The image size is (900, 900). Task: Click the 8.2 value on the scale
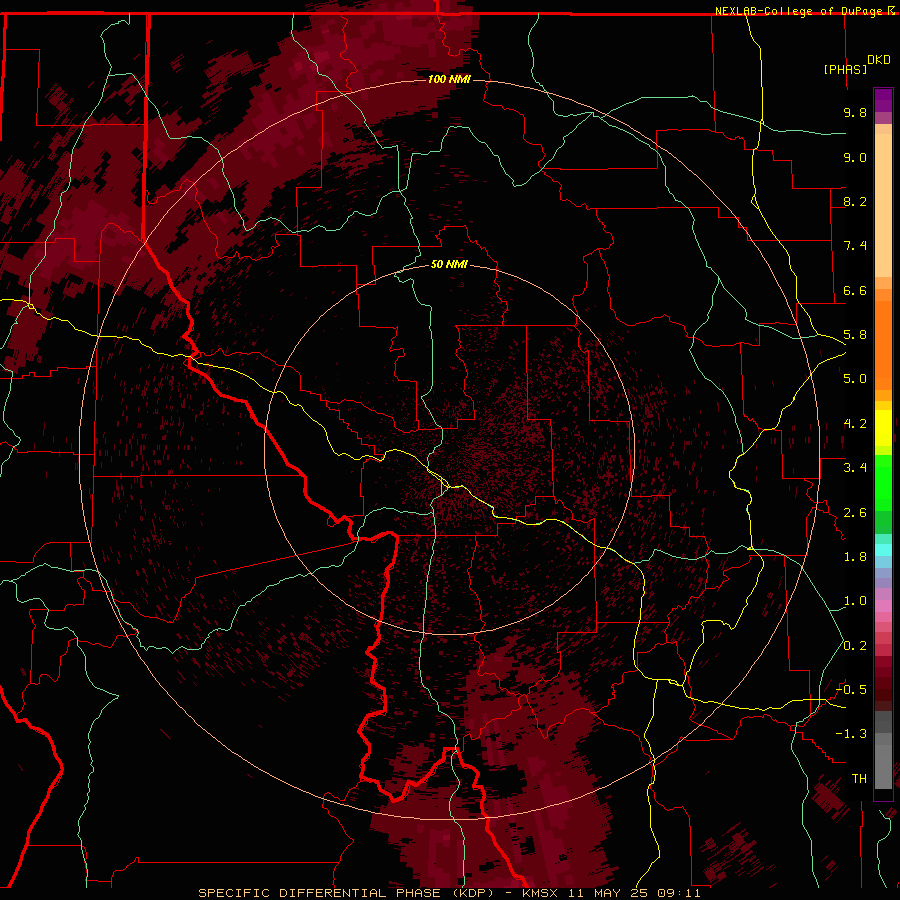pos(855,201)
